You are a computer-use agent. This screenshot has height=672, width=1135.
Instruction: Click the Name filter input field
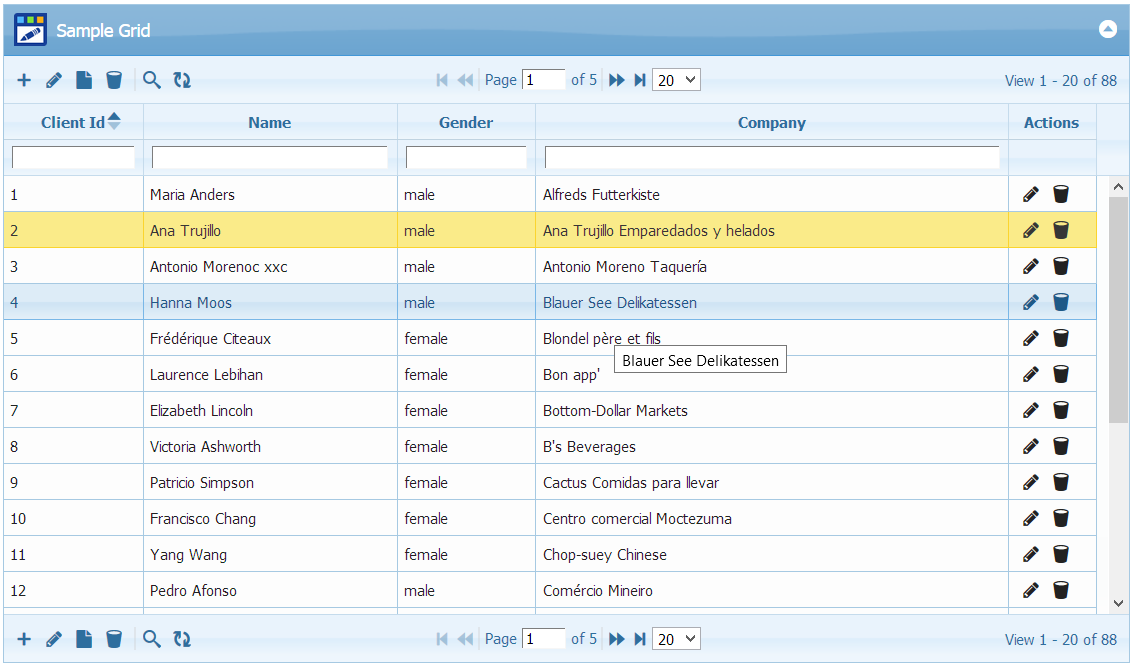269,158
